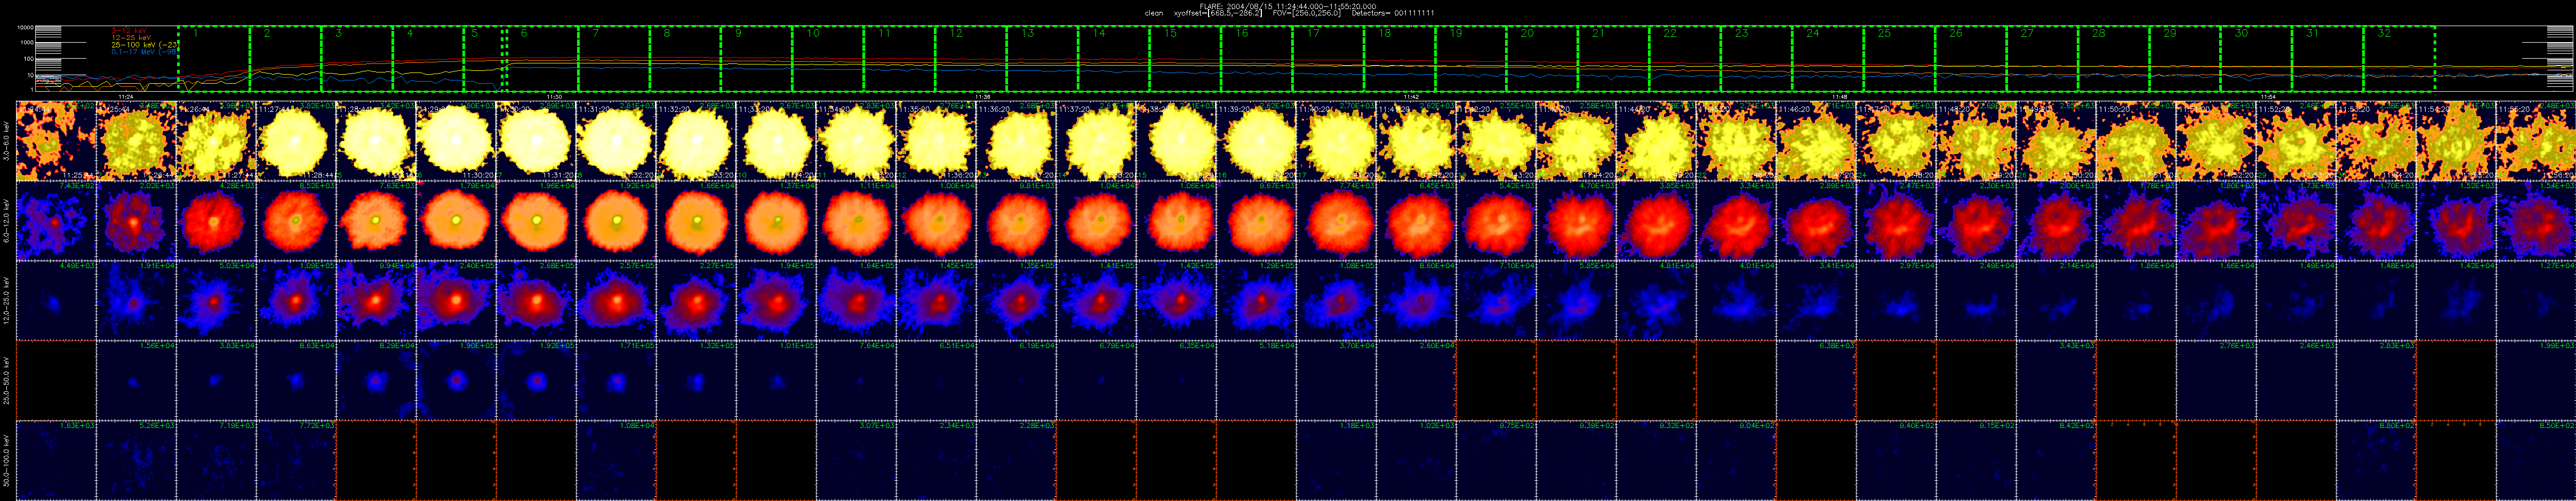
Task: Select interval 6 on the light curve
Action: (542, 58)
